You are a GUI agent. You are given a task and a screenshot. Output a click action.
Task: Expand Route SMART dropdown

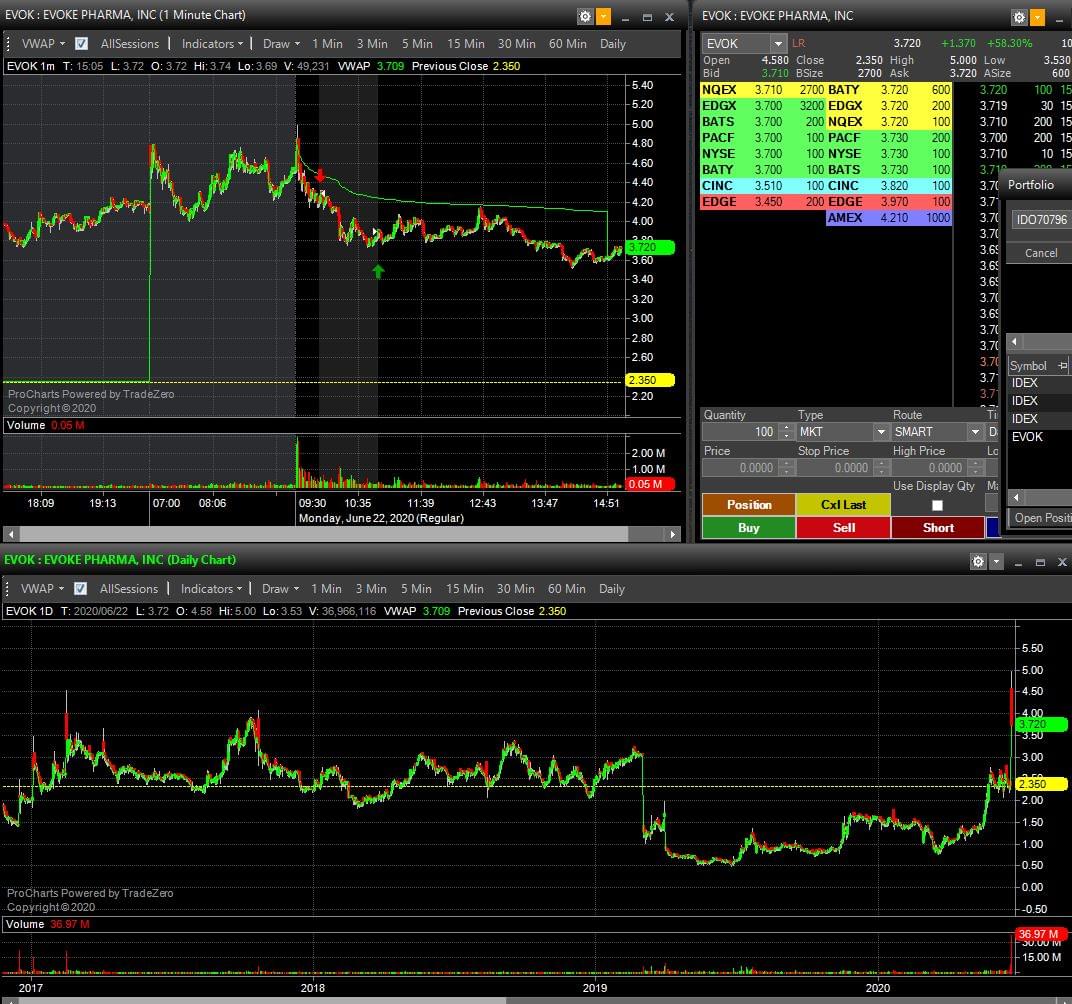point(975,432)
